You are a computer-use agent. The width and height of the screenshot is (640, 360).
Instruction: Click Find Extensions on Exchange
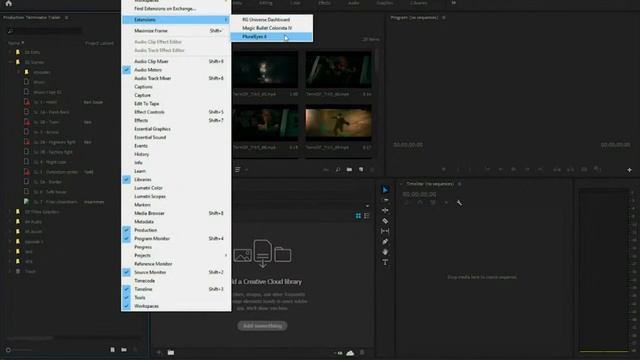pyautogui.click(x=176, y=9)
